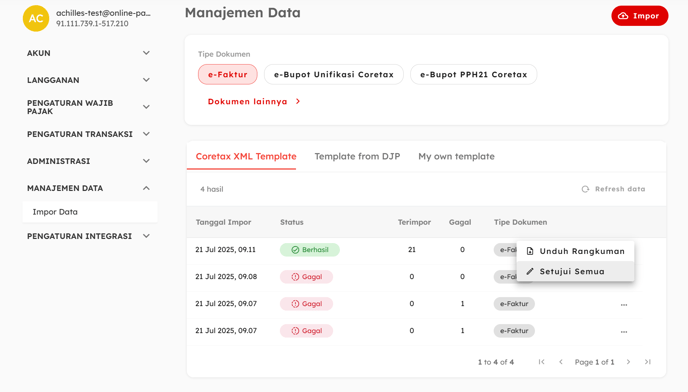
Task: Open the three-dot menu of third row
Action: coord(624,305)
